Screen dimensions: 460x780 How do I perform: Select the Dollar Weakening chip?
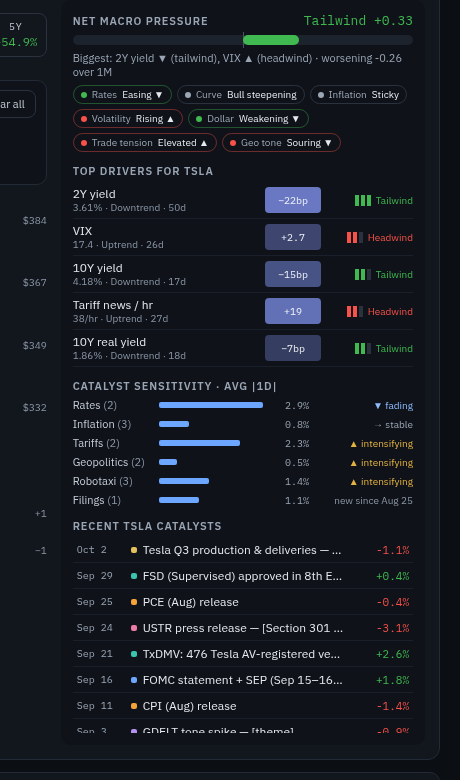(248, 119)
